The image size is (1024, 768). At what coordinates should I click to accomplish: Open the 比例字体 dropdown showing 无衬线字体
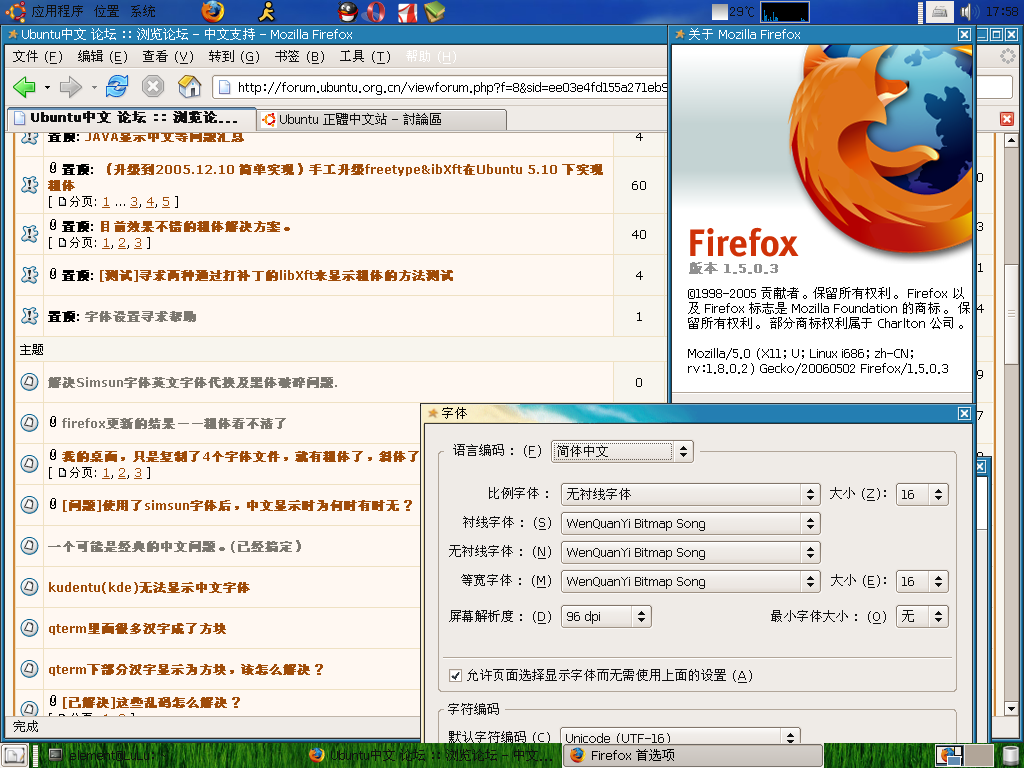pos(690,494)
